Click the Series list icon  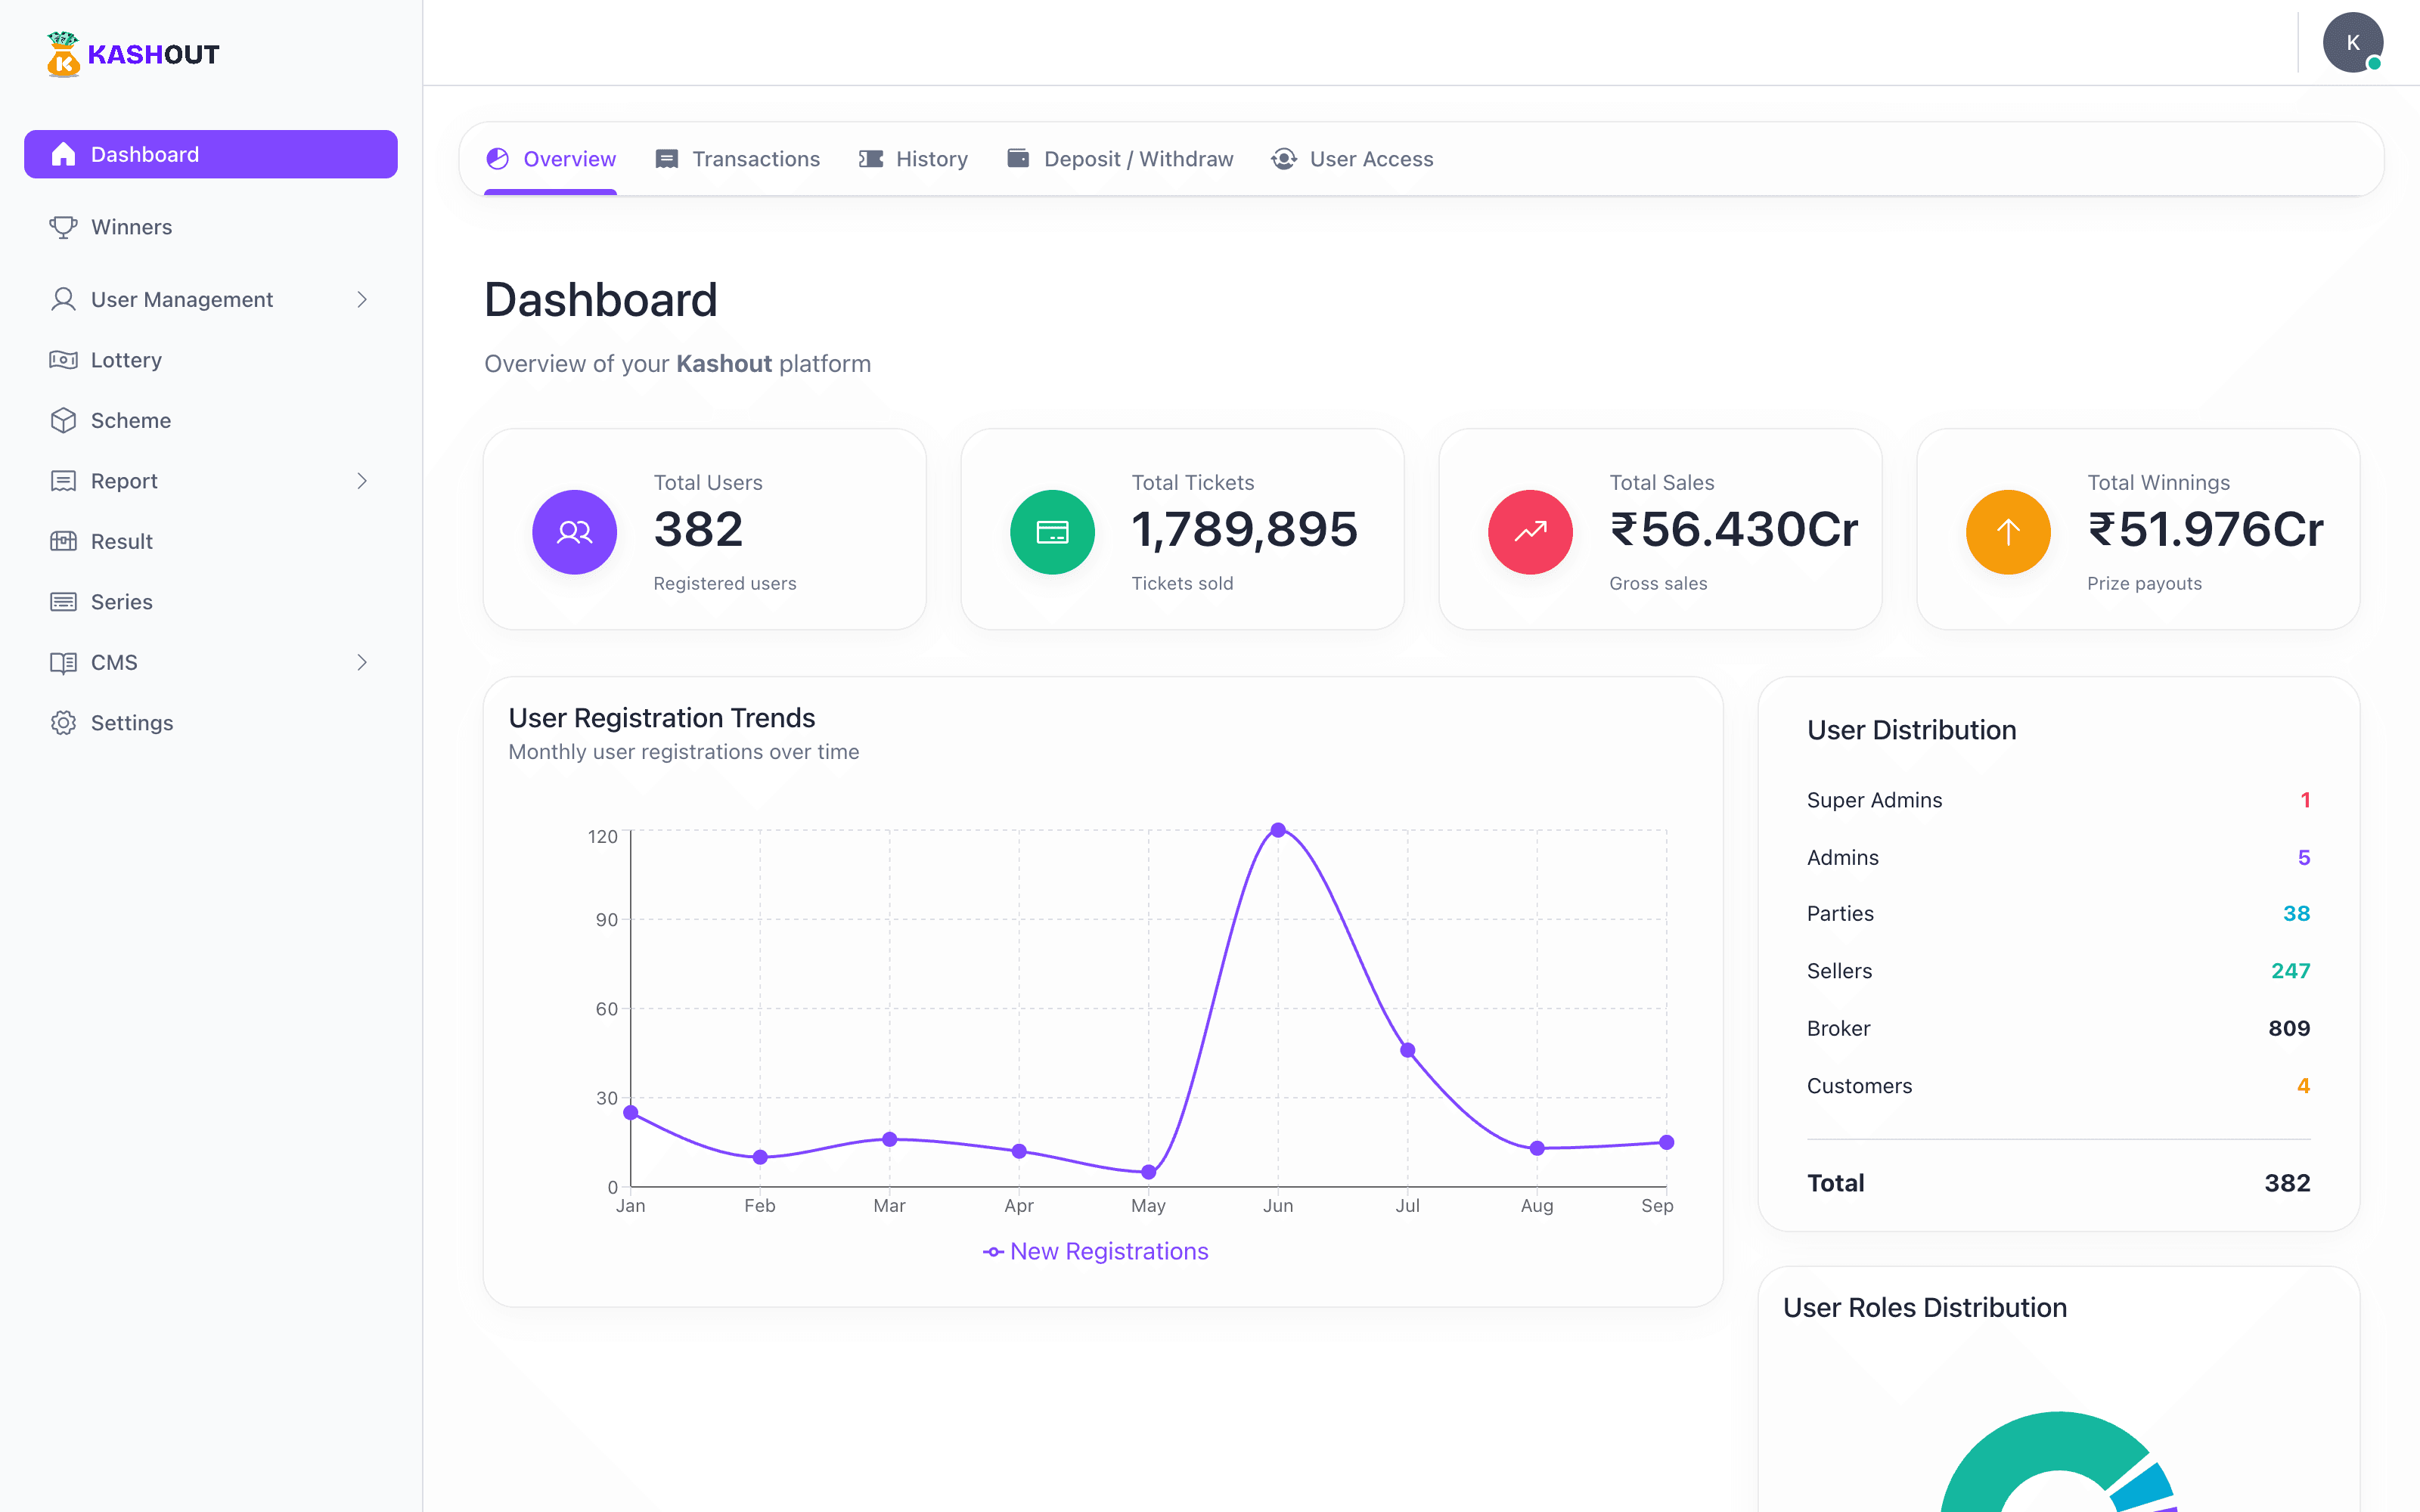click(x=63, y=602)
